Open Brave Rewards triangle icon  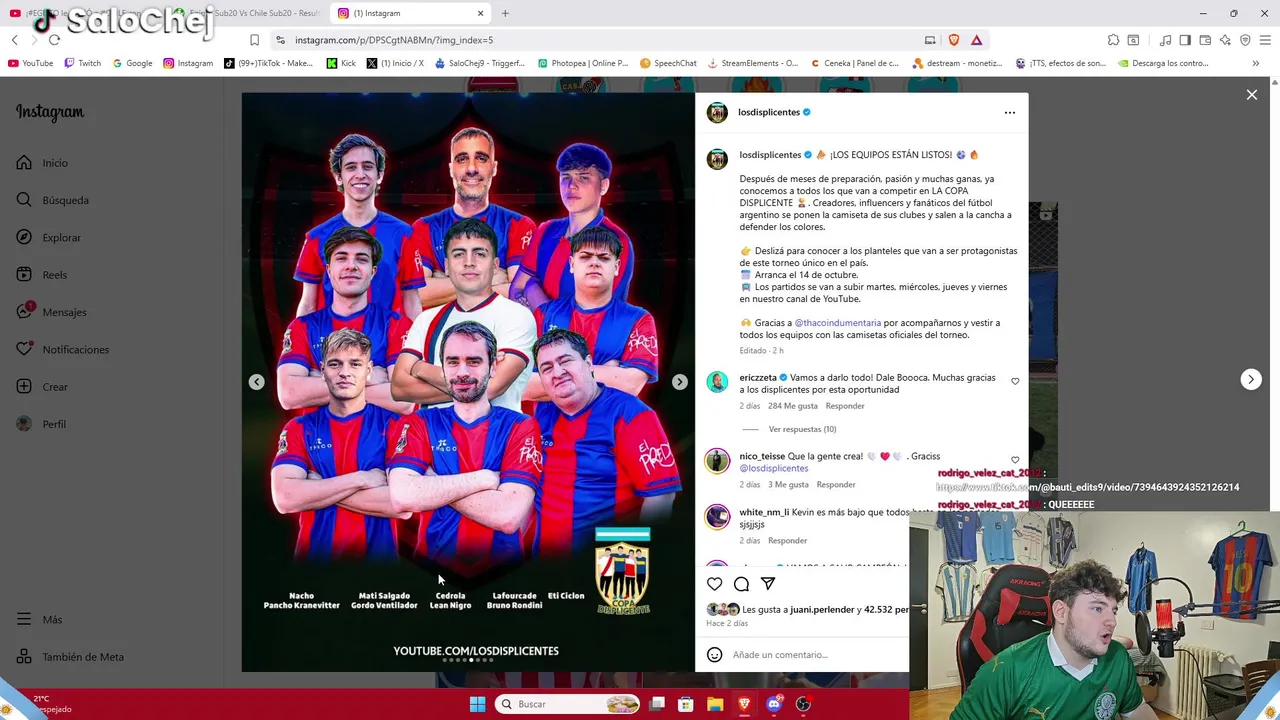976,40
